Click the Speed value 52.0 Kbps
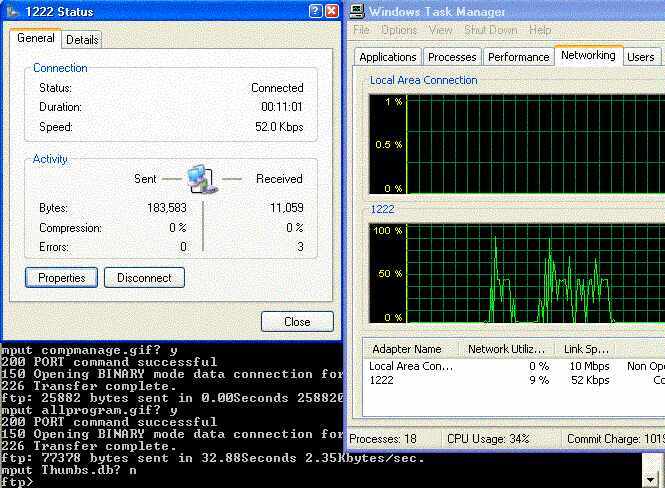This screenshot has height=488, width=665. (279, 127)
